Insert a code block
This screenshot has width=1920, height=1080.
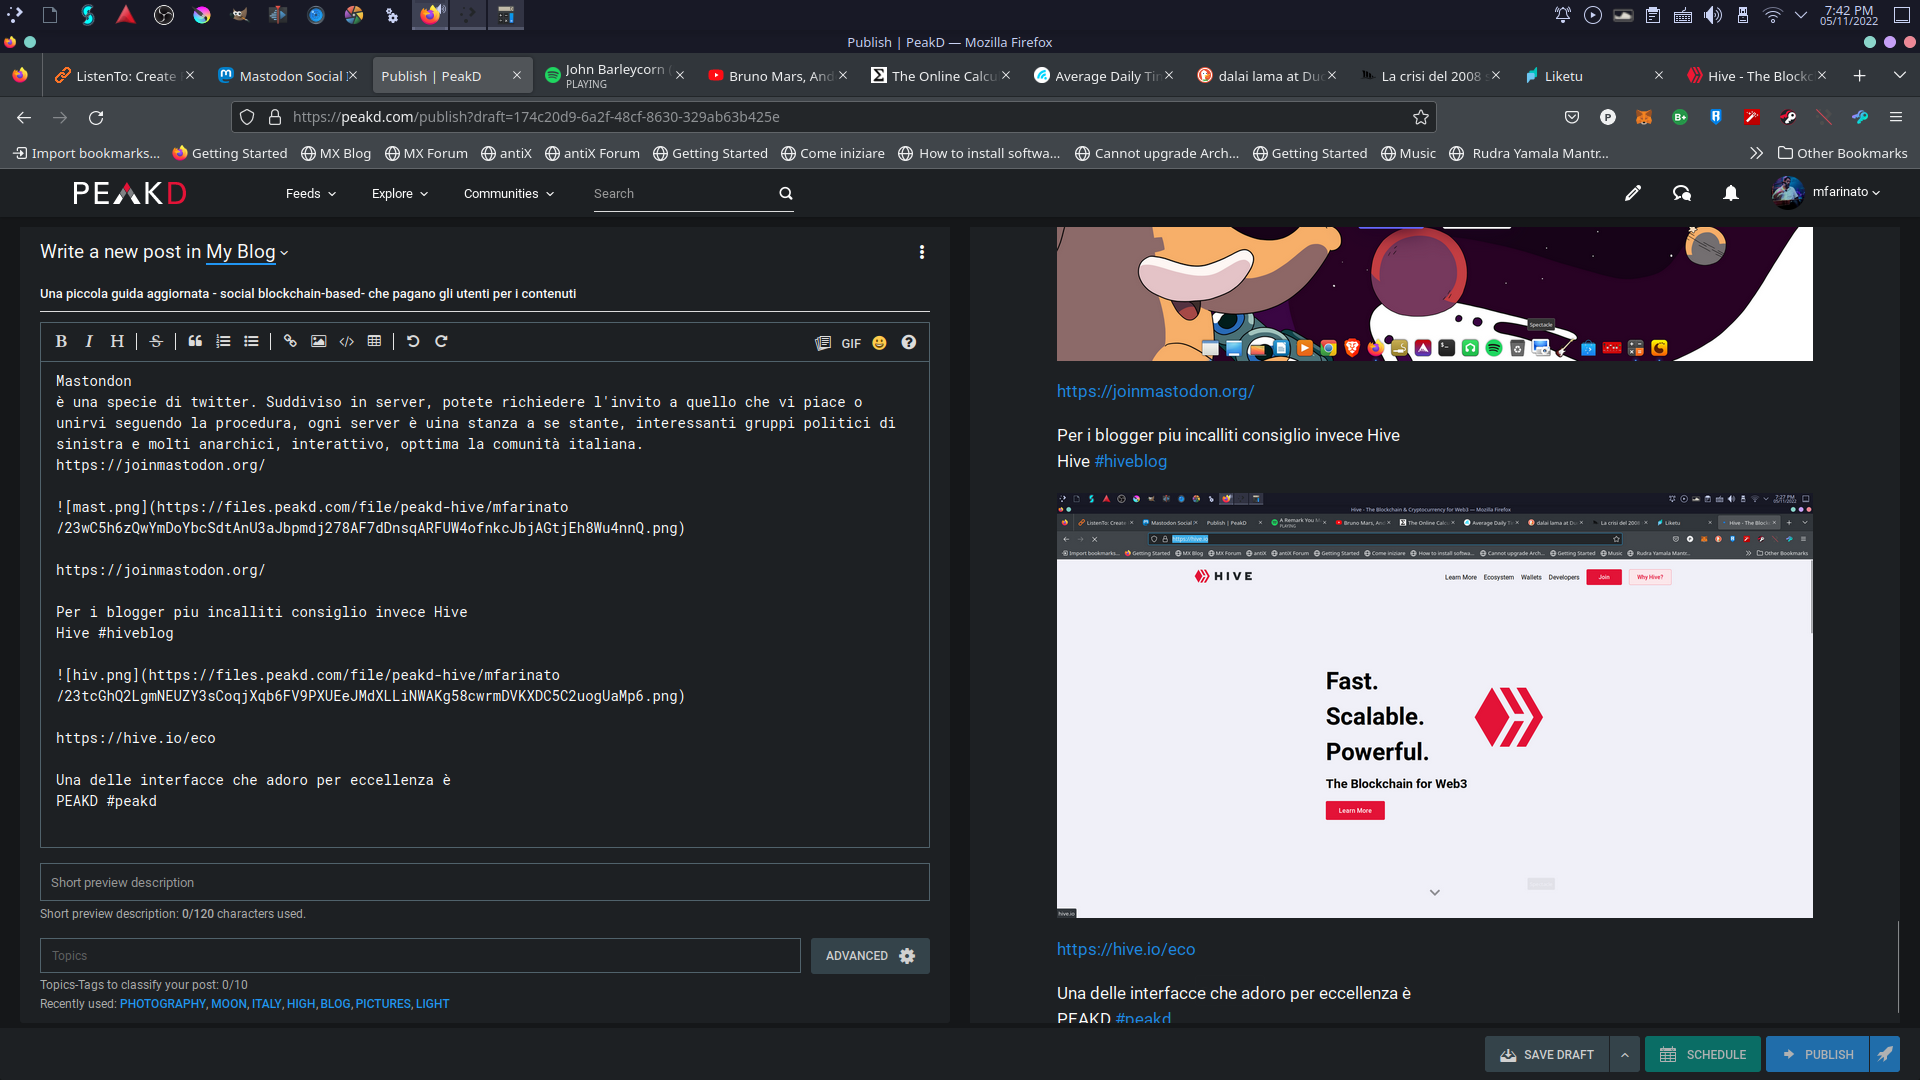(346, 342)
